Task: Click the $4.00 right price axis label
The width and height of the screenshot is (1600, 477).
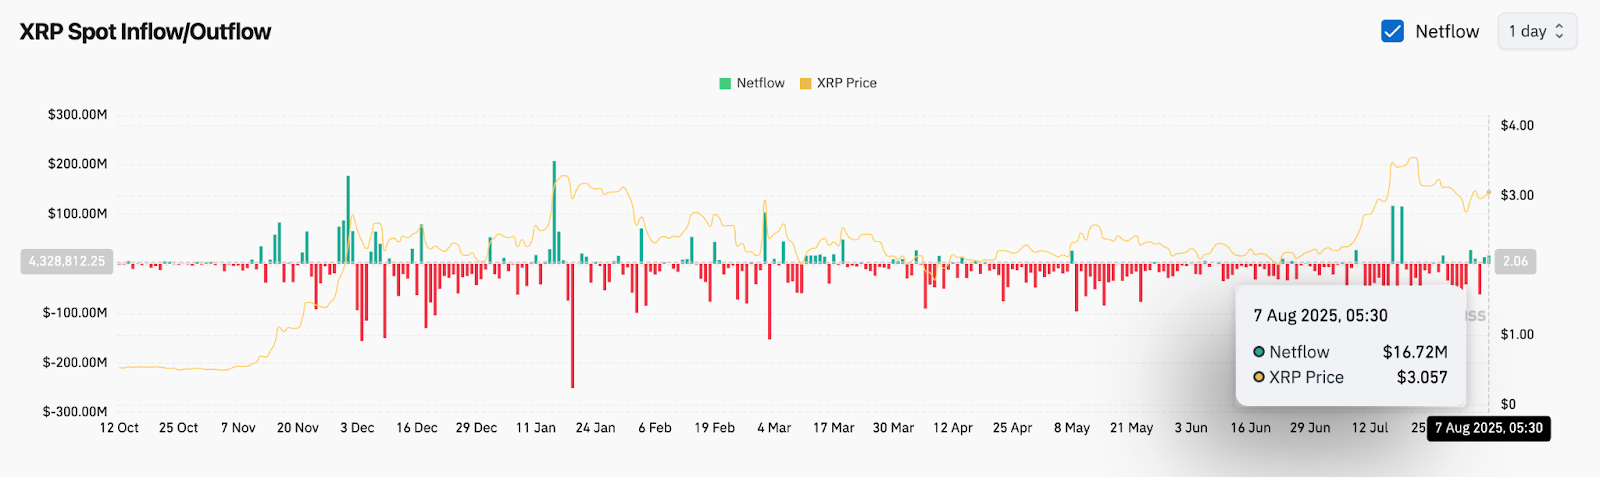Action: point(1517,126)
